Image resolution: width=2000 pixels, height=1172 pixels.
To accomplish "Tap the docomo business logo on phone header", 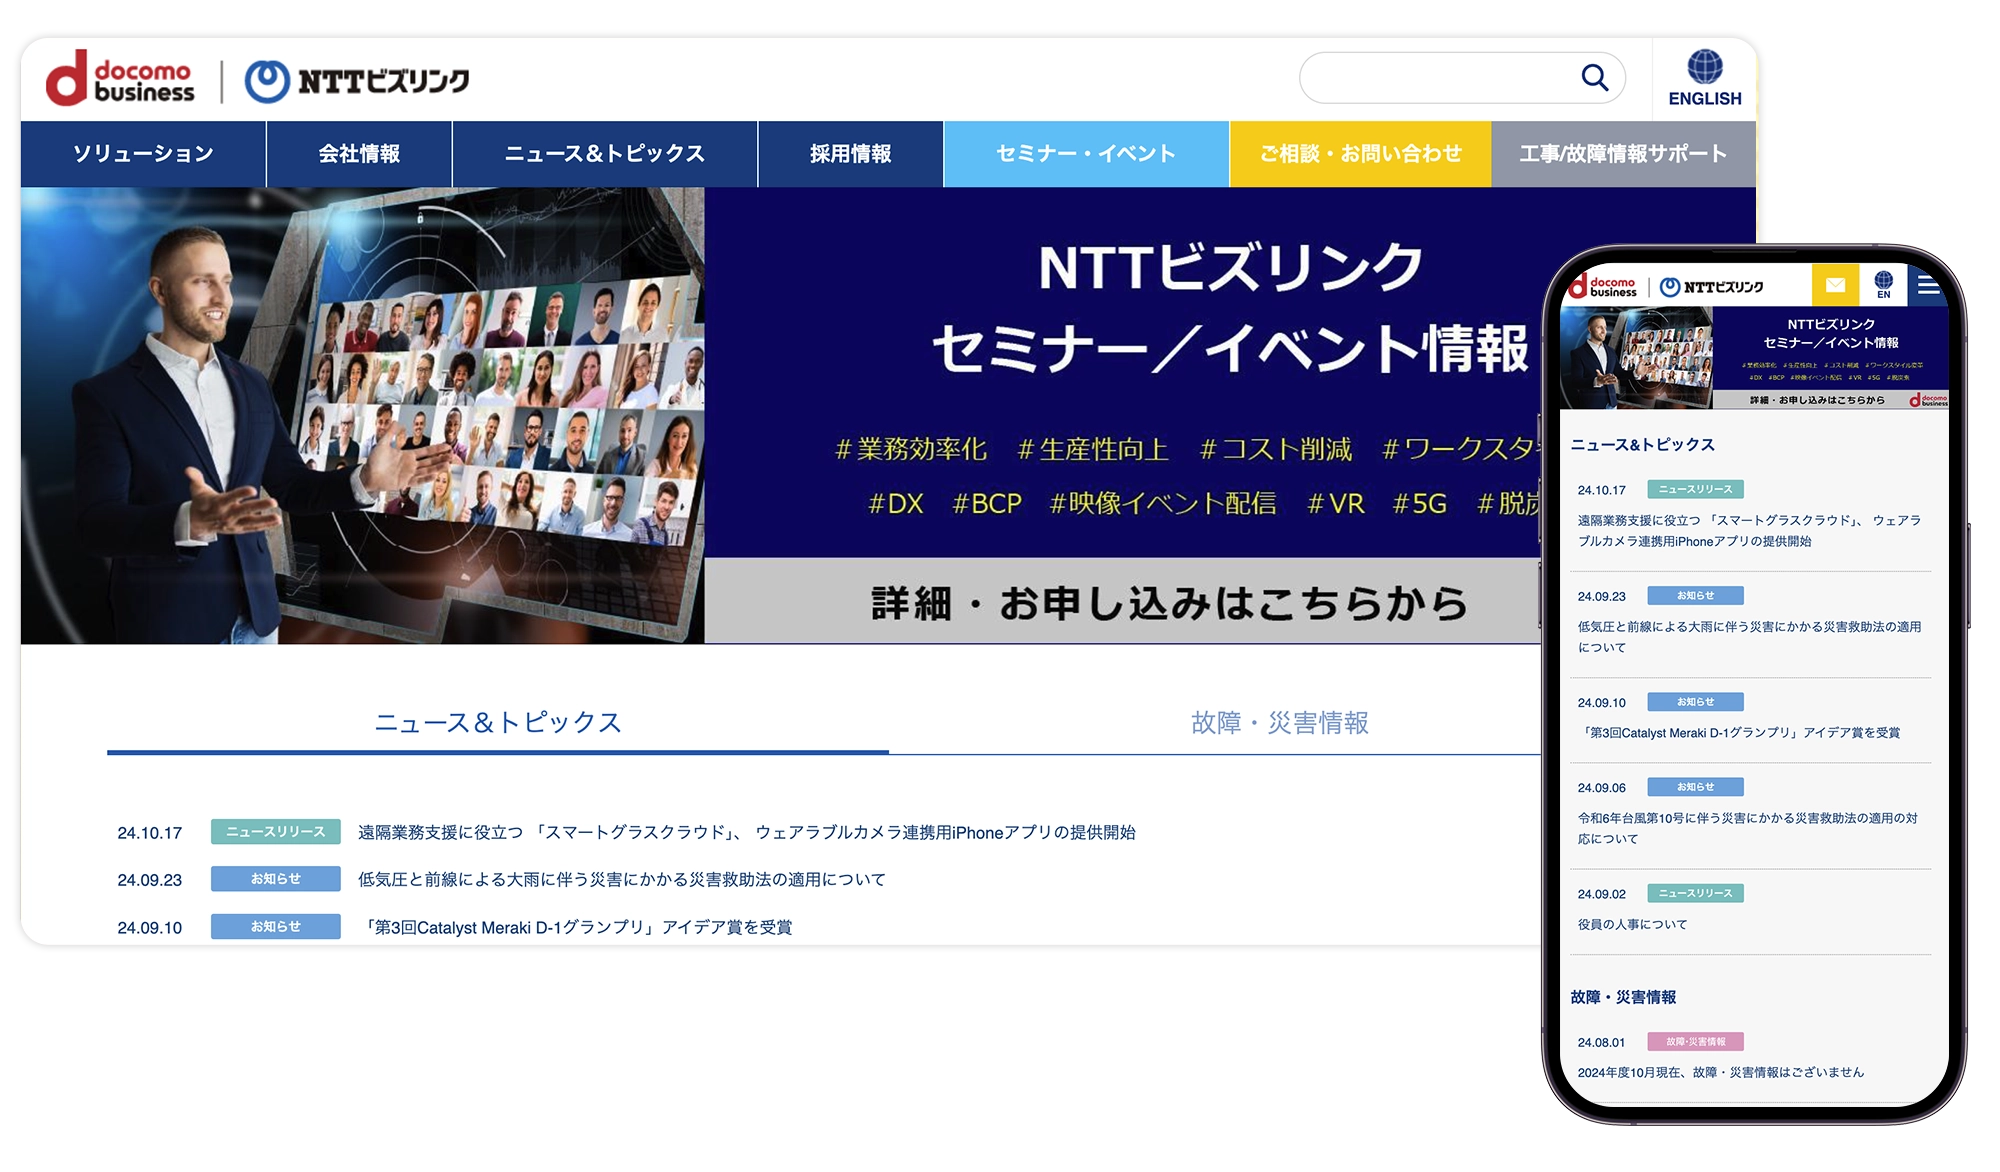I will (x=1603, y=287).
